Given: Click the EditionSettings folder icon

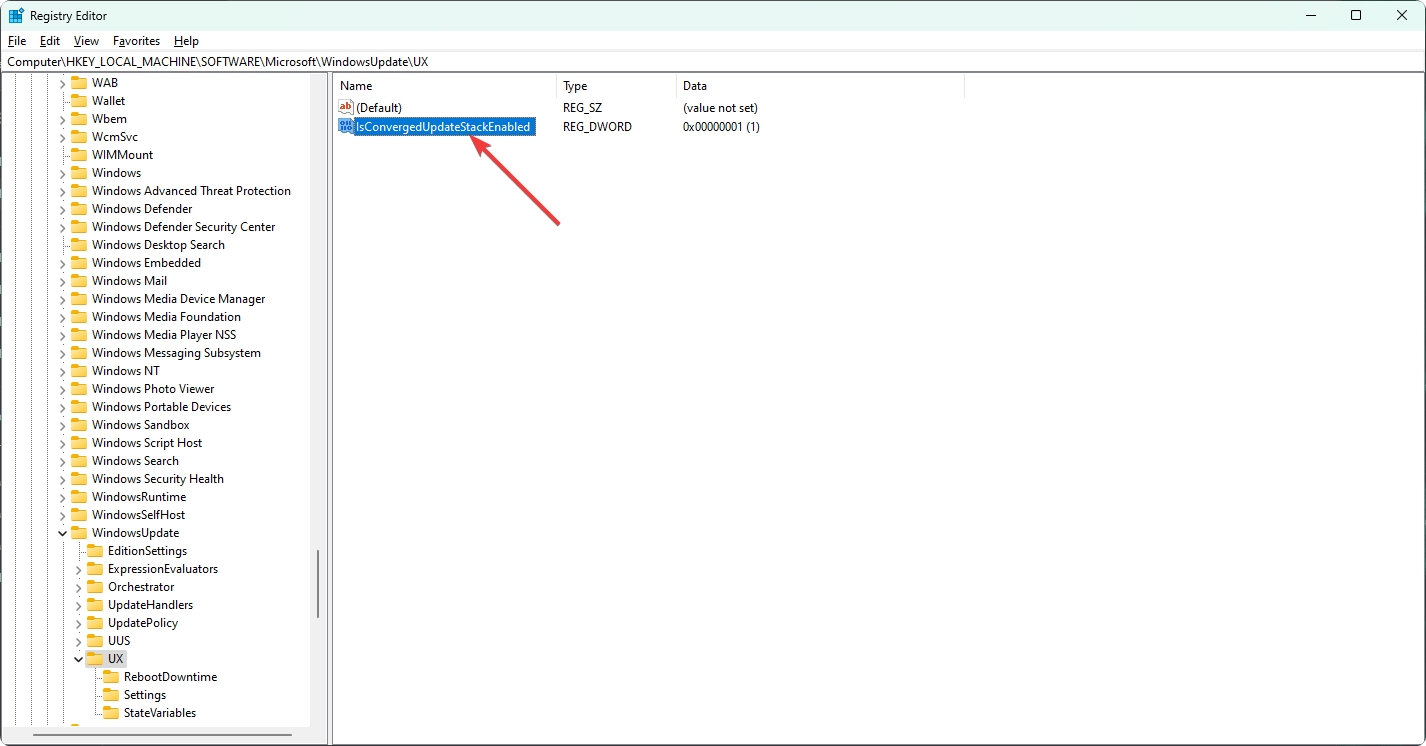Looking at the screenshot, I should pyautogui.click(x=95, y=551).
